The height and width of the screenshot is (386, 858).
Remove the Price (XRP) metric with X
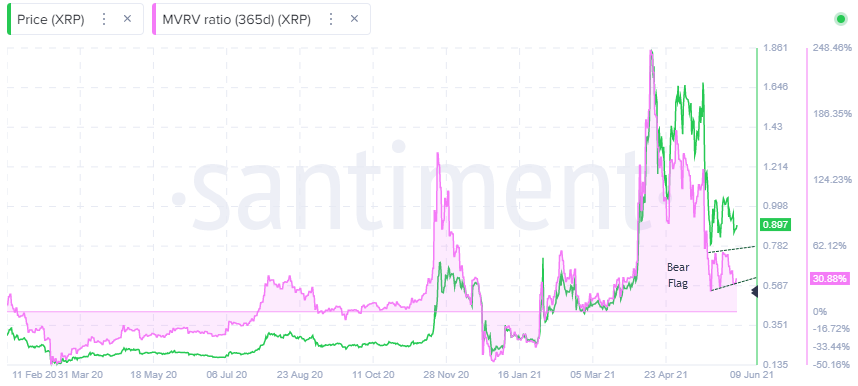click(127, 19)
